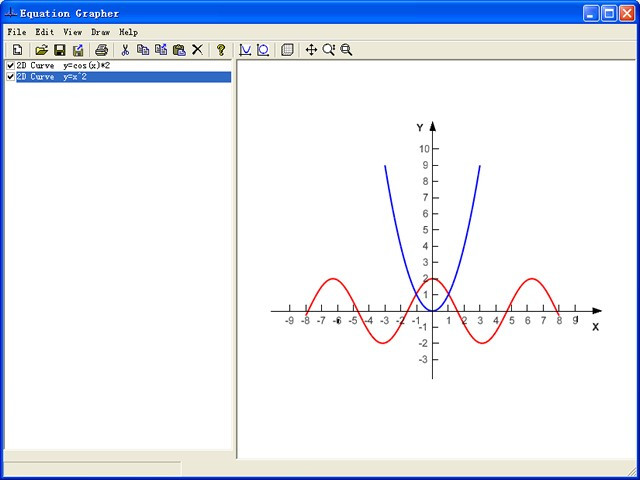This screenshot has height=480, width=640.
Task: Open the Draw menu
Action: 100,32
